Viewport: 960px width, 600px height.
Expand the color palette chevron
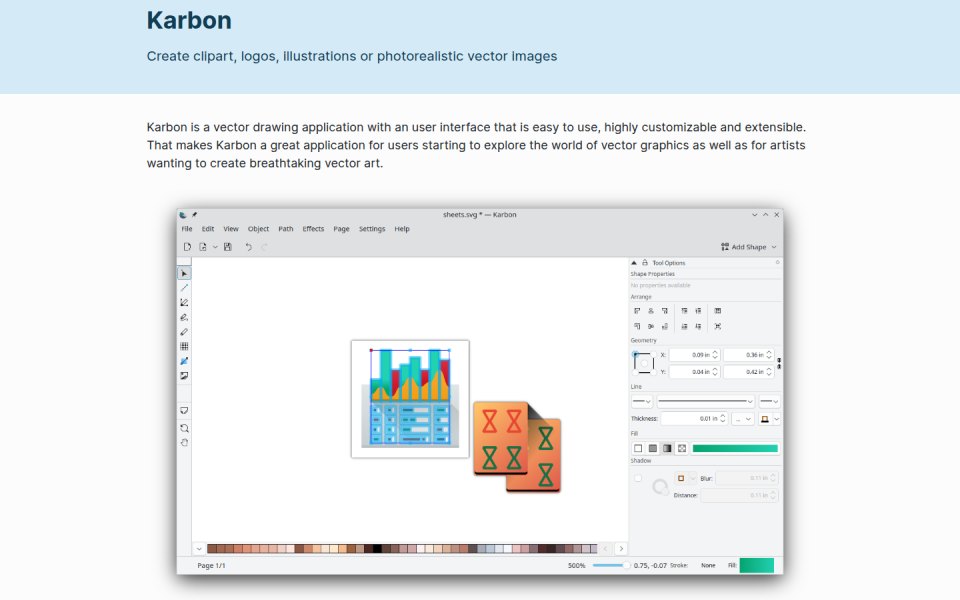pos(199,549)
